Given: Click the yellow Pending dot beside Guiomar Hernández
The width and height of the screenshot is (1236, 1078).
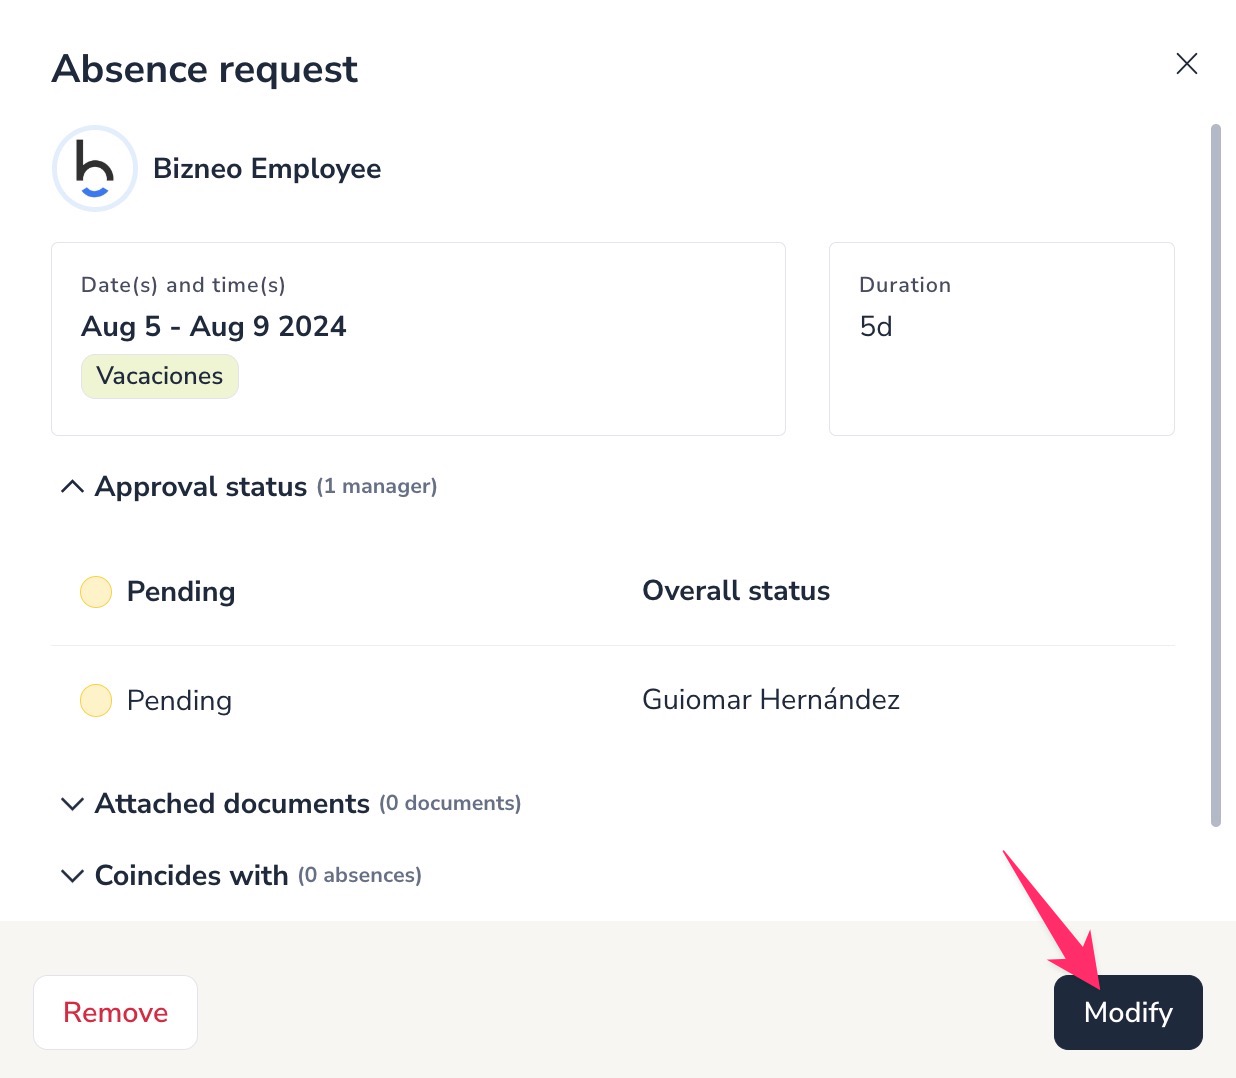Looking at the screenshot, I should click(96, 701).
